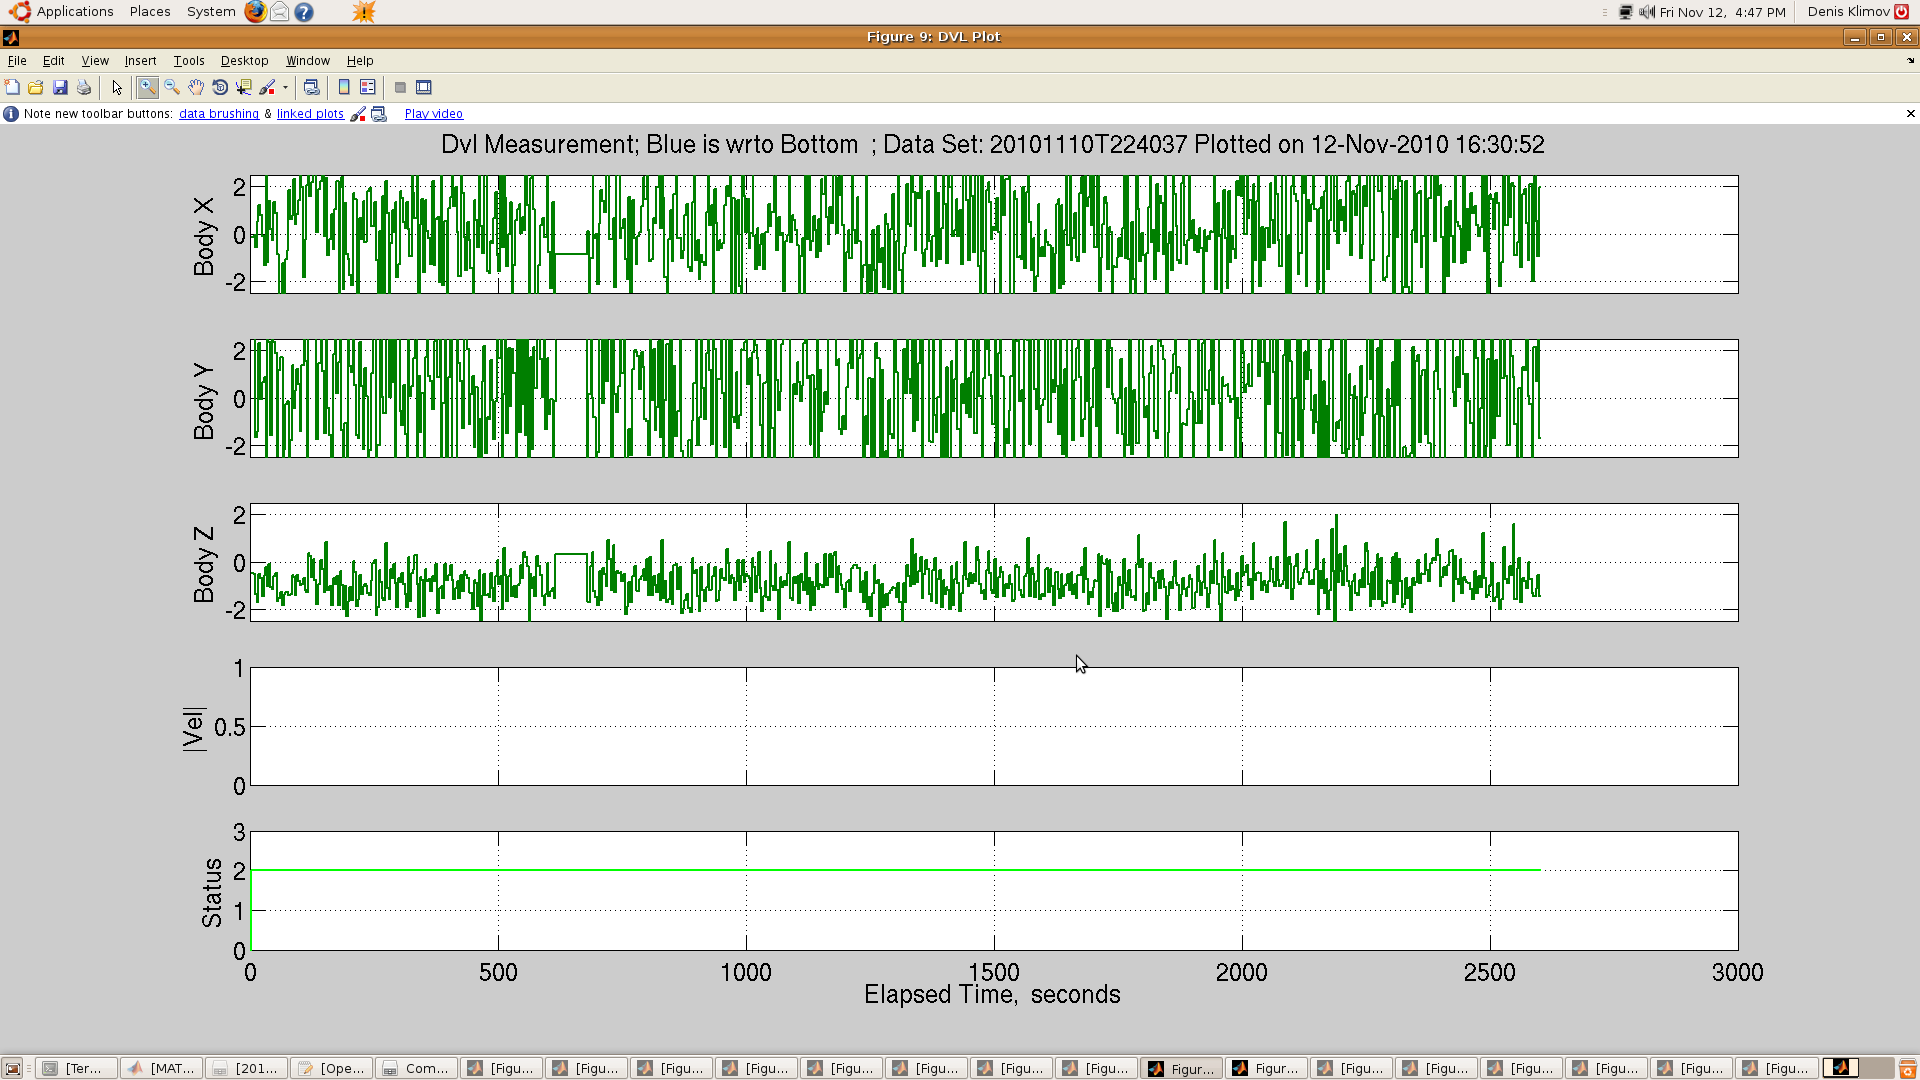
Task: Insert a colorbar from the toolbar
Action: 344,88
